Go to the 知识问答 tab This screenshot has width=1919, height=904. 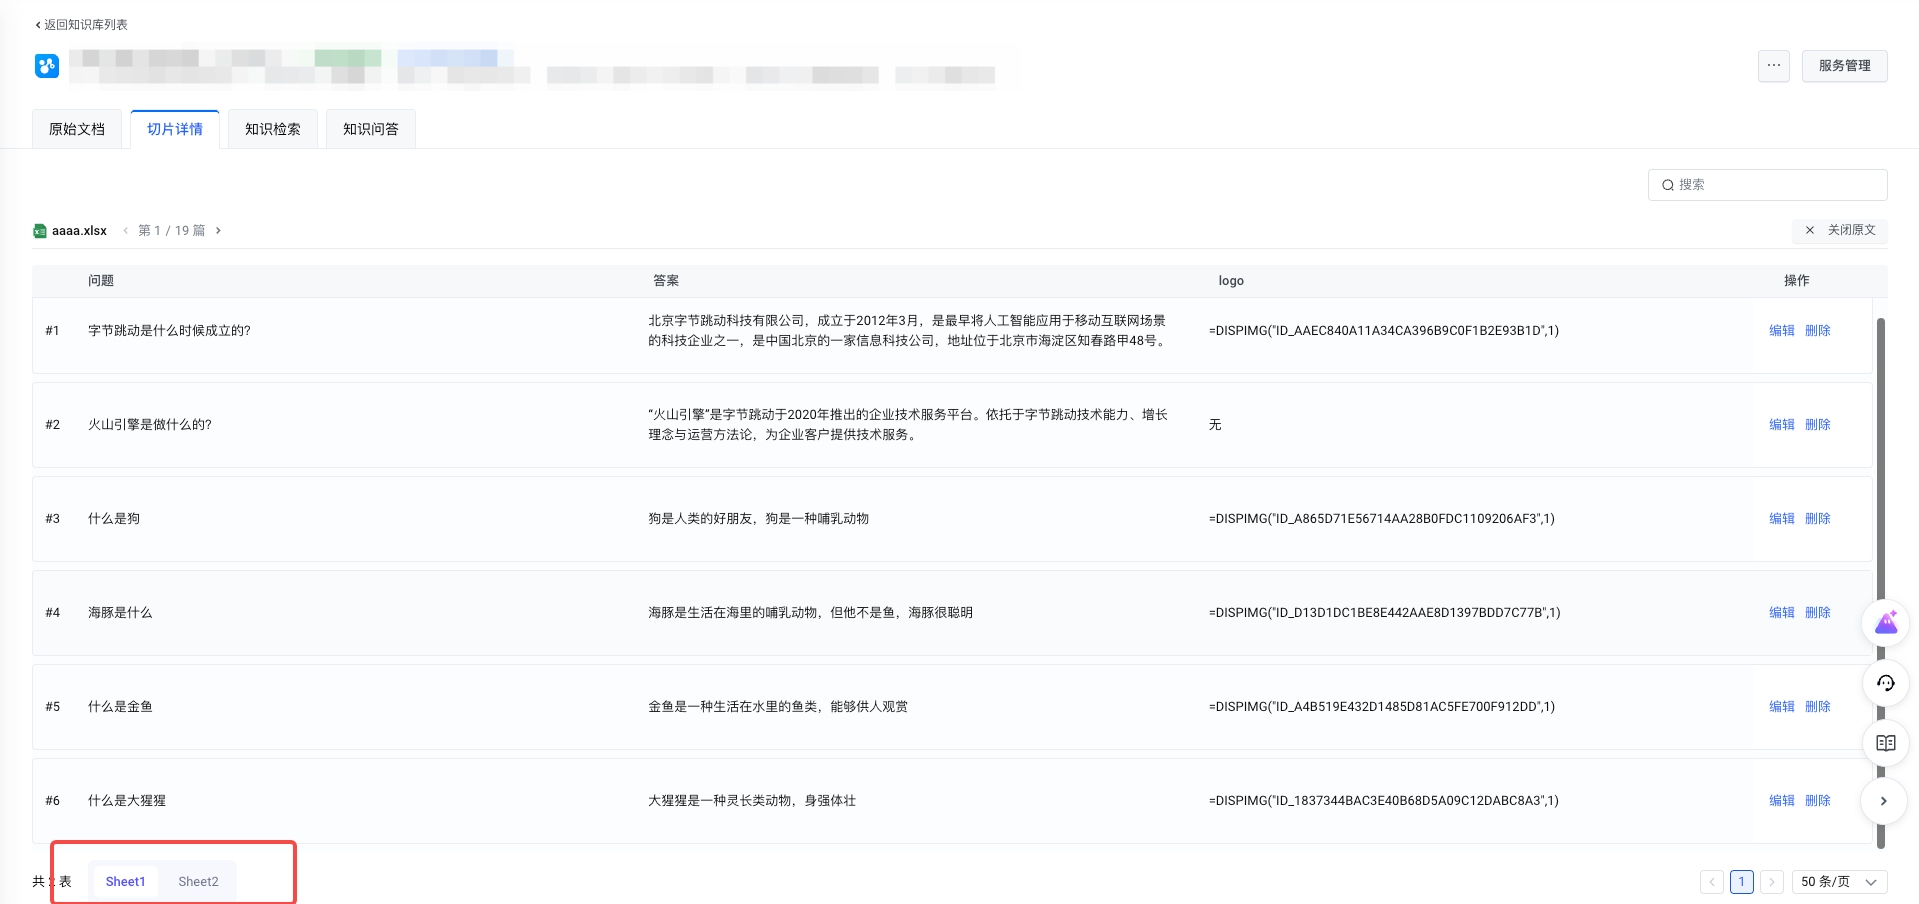pyautogui.click(x=371, y=129)
